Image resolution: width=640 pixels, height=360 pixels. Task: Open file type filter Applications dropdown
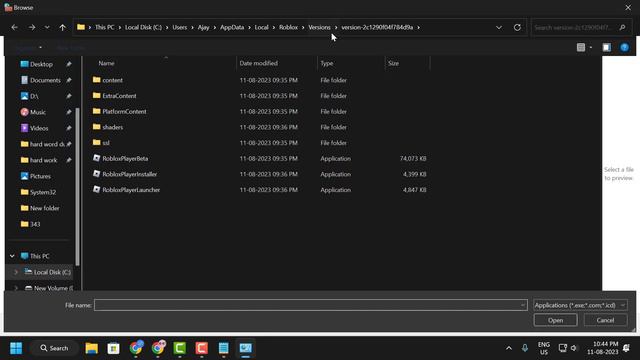[580, 305]
